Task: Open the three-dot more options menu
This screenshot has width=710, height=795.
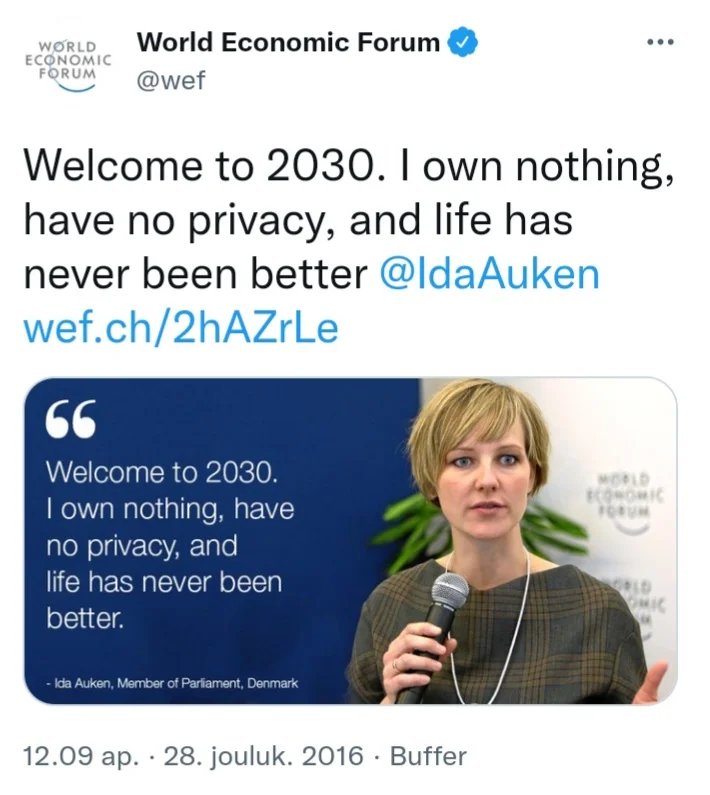Action: 662,43
